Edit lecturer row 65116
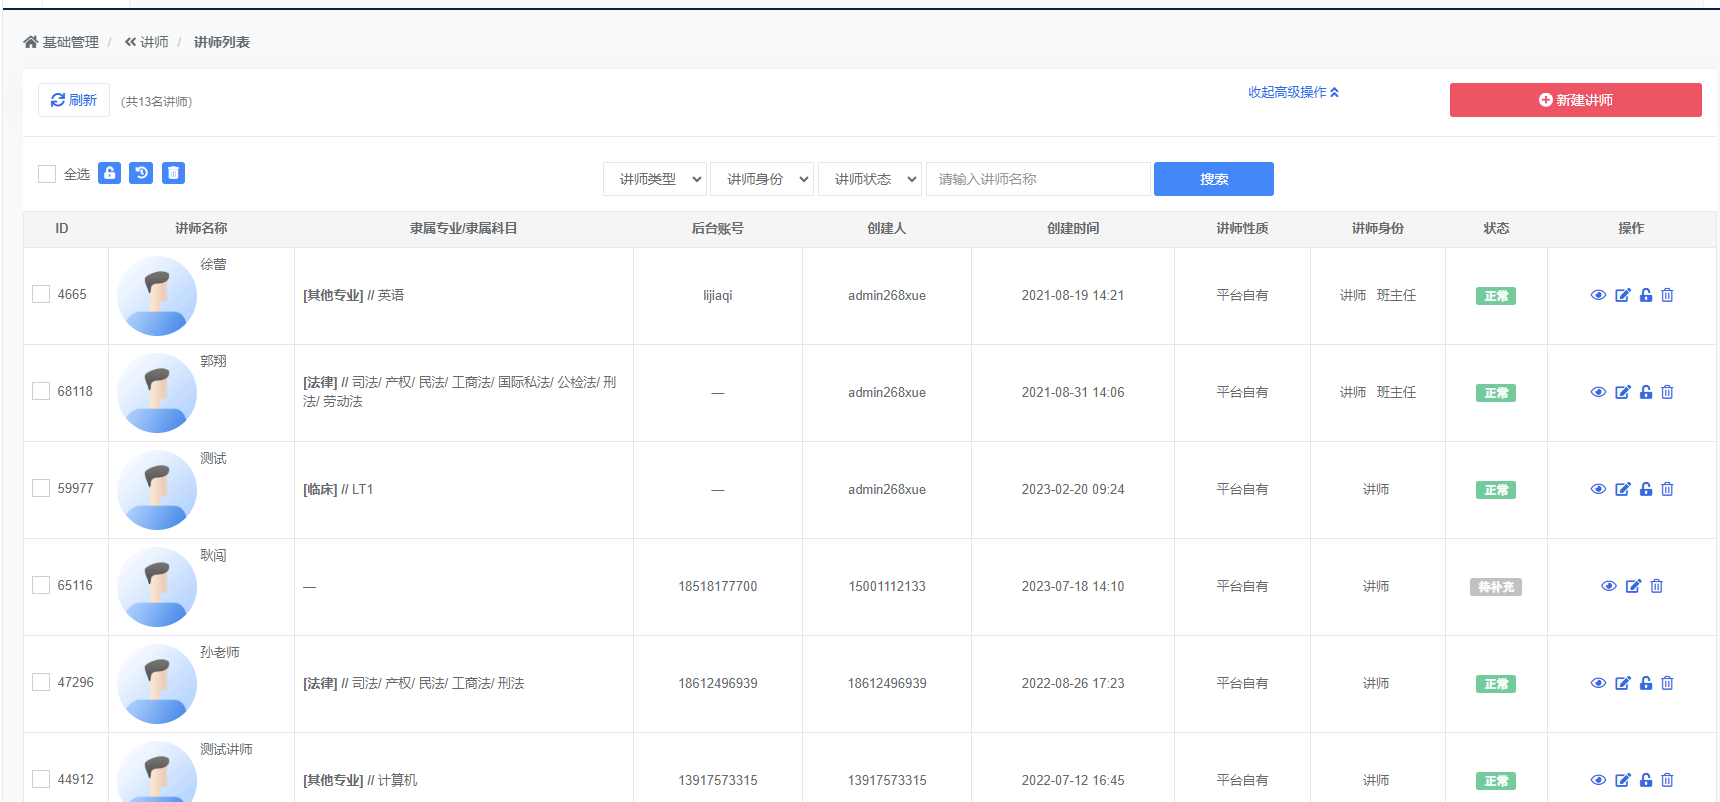Viewport: 1720px width, 802px height. [1633, 586]
